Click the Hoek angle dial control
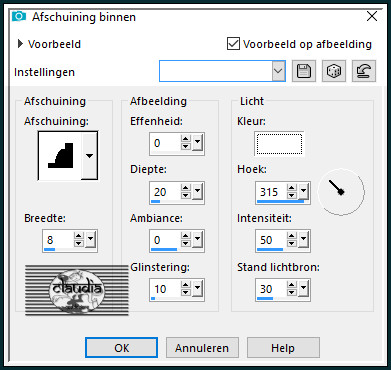The image size is (391, 370). 341,192
